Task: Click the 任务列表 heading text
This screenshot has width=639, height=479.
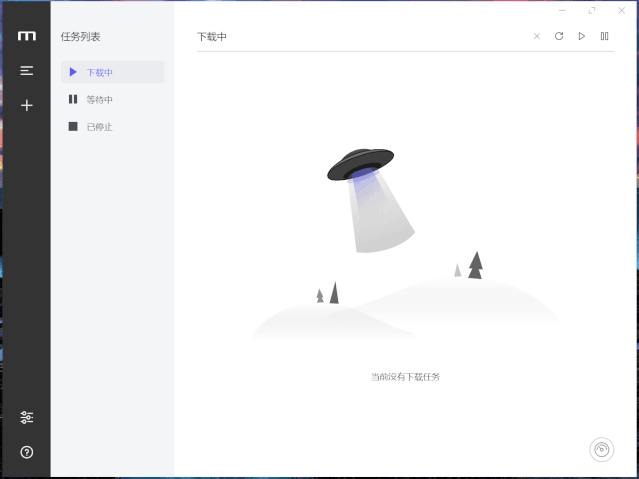Action: click(x=80, y=37)
